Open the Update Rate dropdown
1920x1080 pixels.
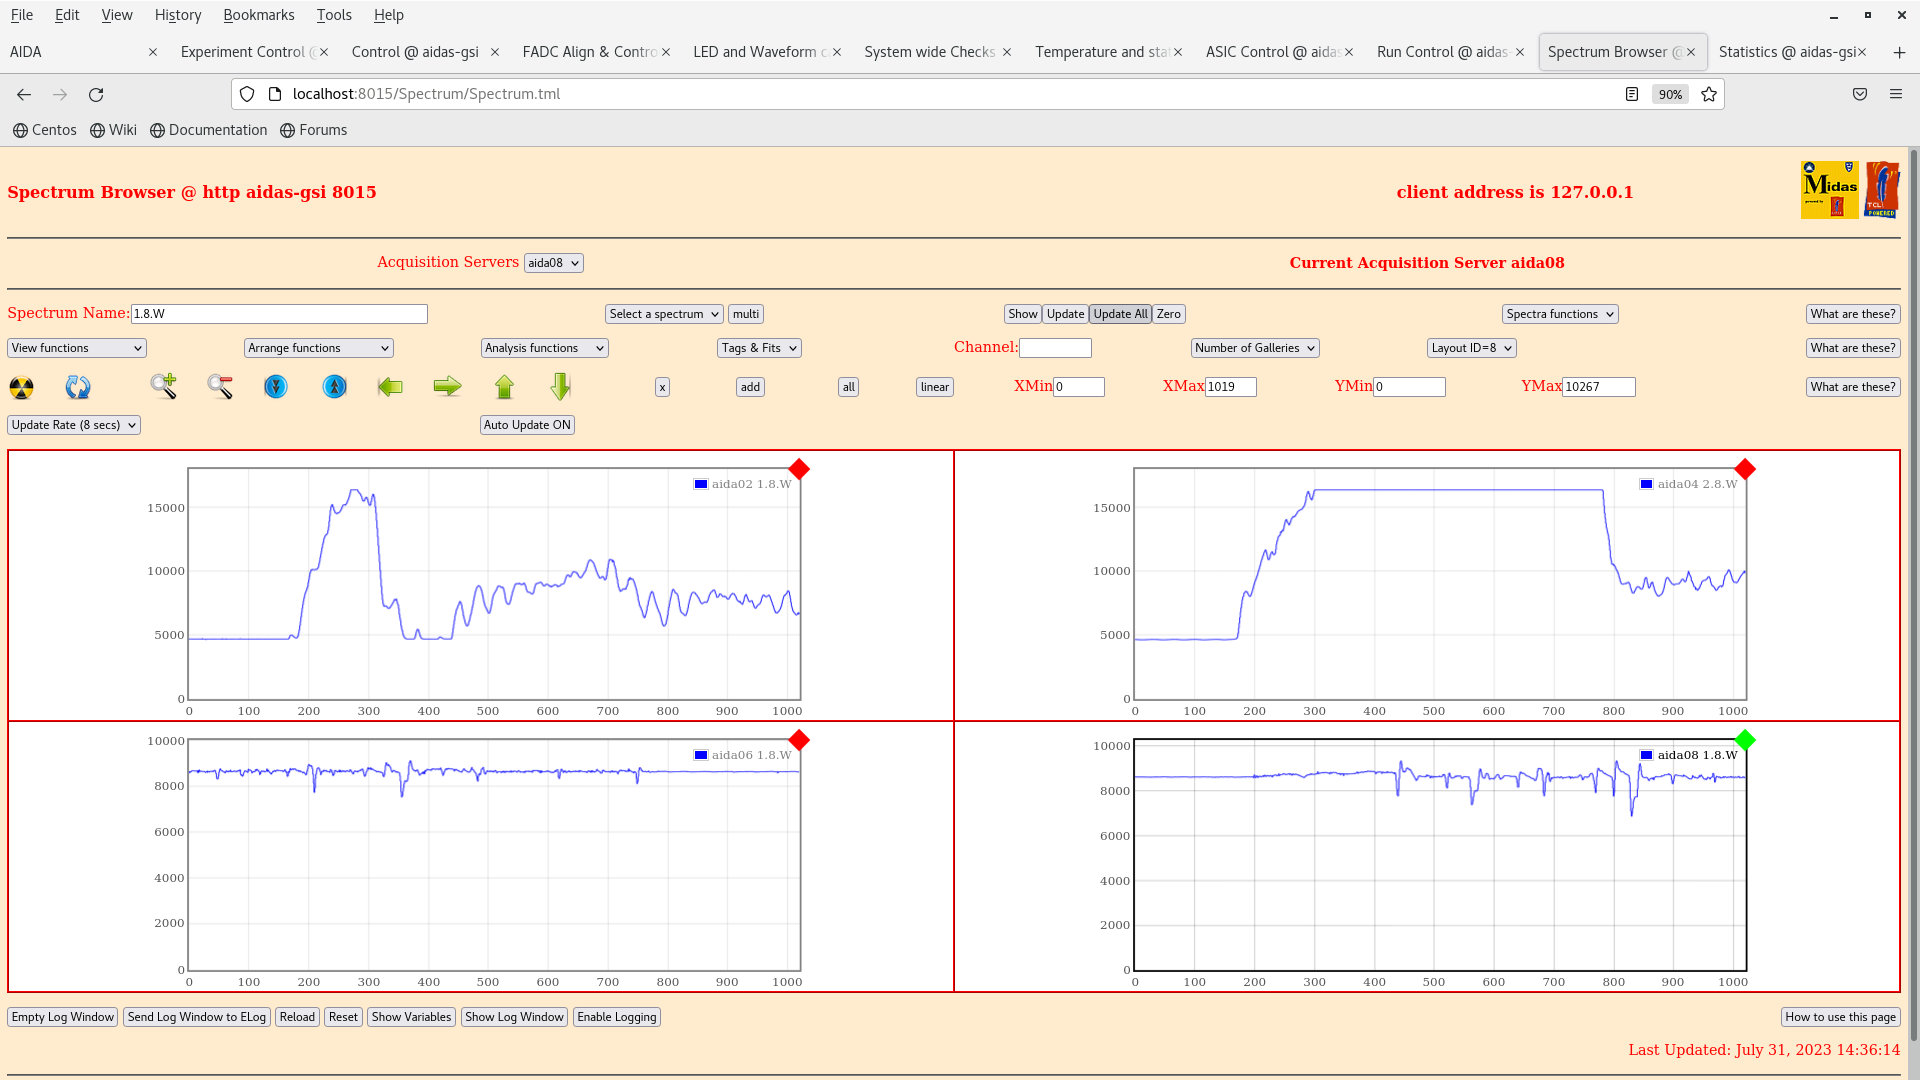tap(74, 425)
